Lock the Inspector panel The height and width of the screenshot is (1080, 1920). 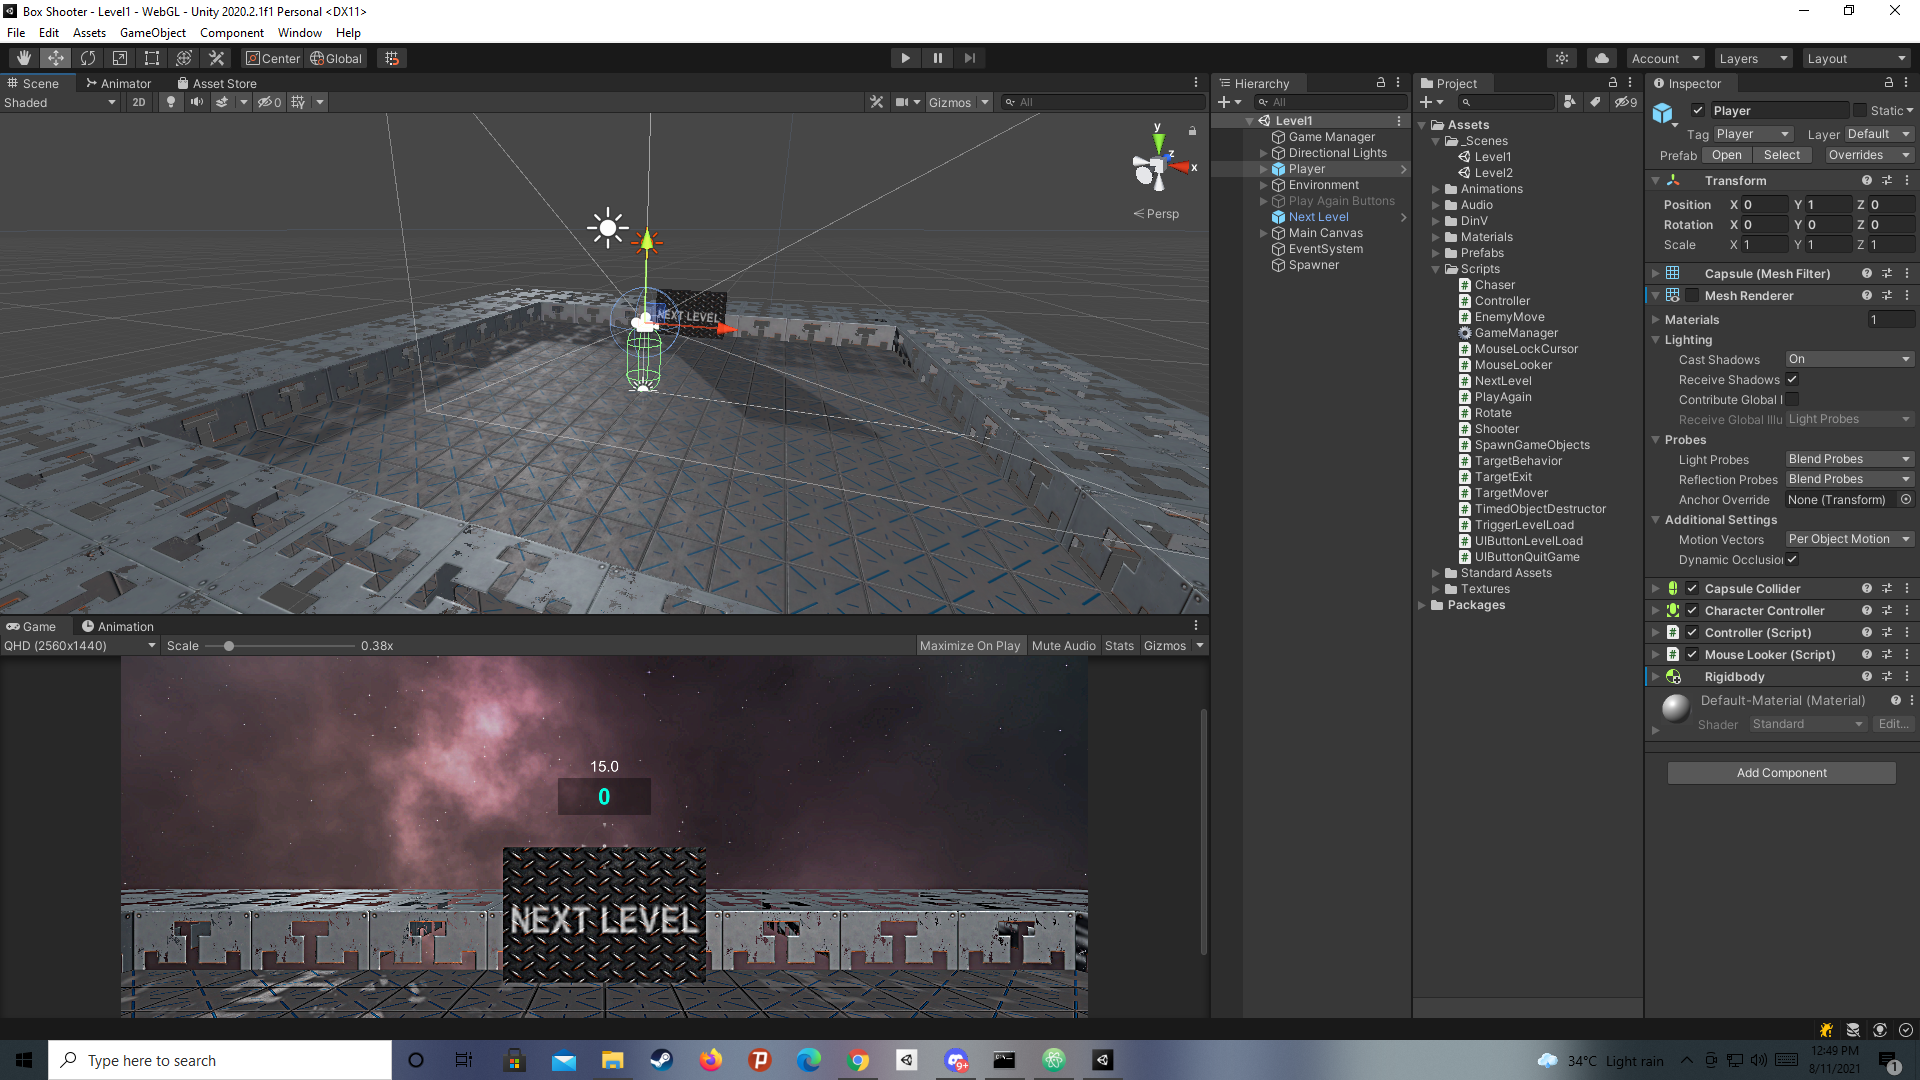pos(1889,83)
